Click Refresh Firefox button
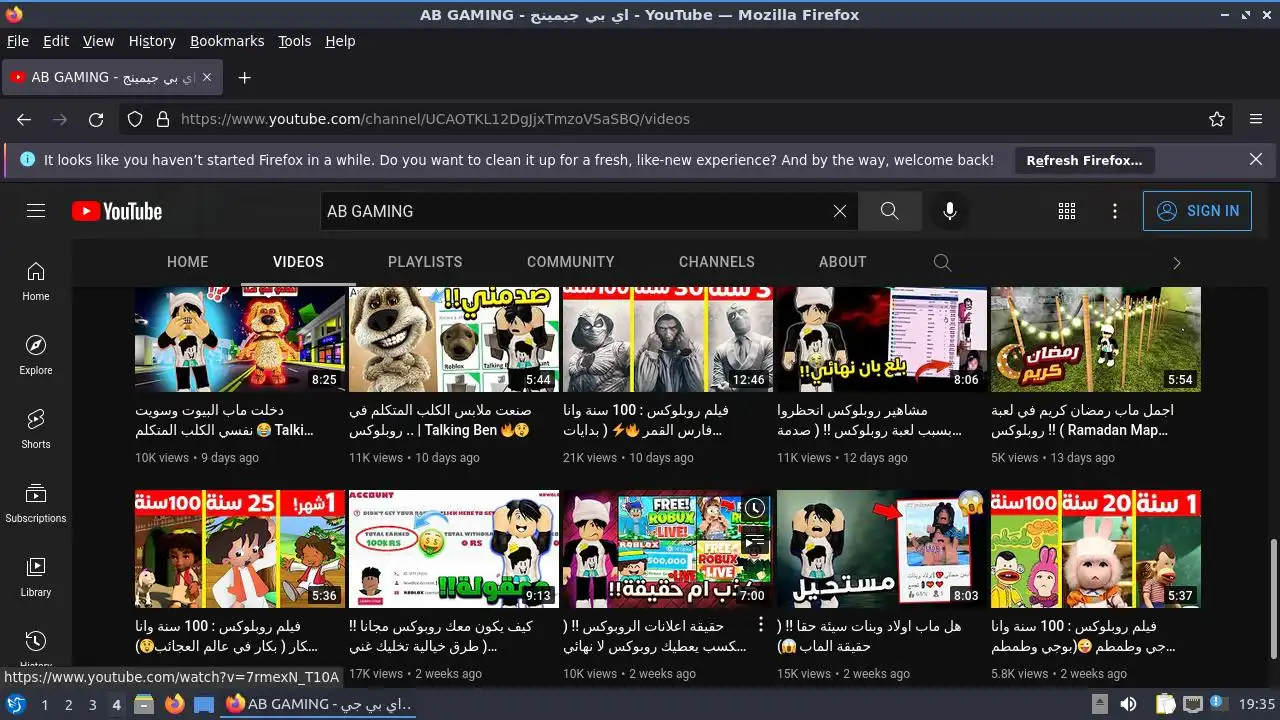1280x720 pixels. coord(1084,160)
